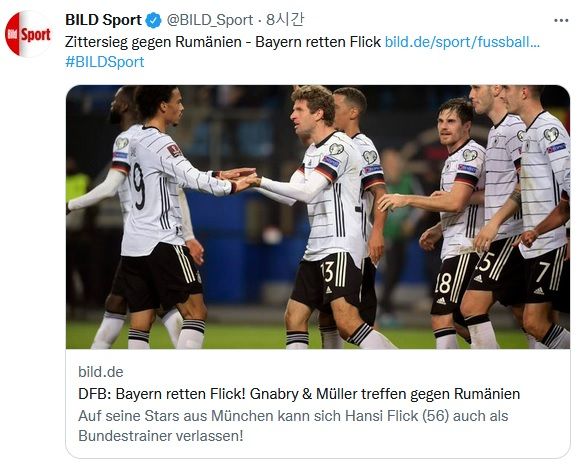Open the tweet's 8시간 timestamp

pos(285,20)
